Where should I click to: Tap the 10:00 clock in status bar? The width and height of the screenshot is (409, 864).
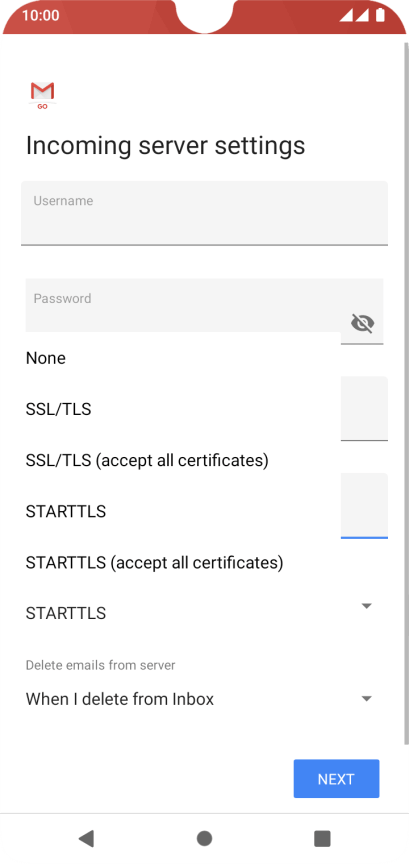point(40,15)
